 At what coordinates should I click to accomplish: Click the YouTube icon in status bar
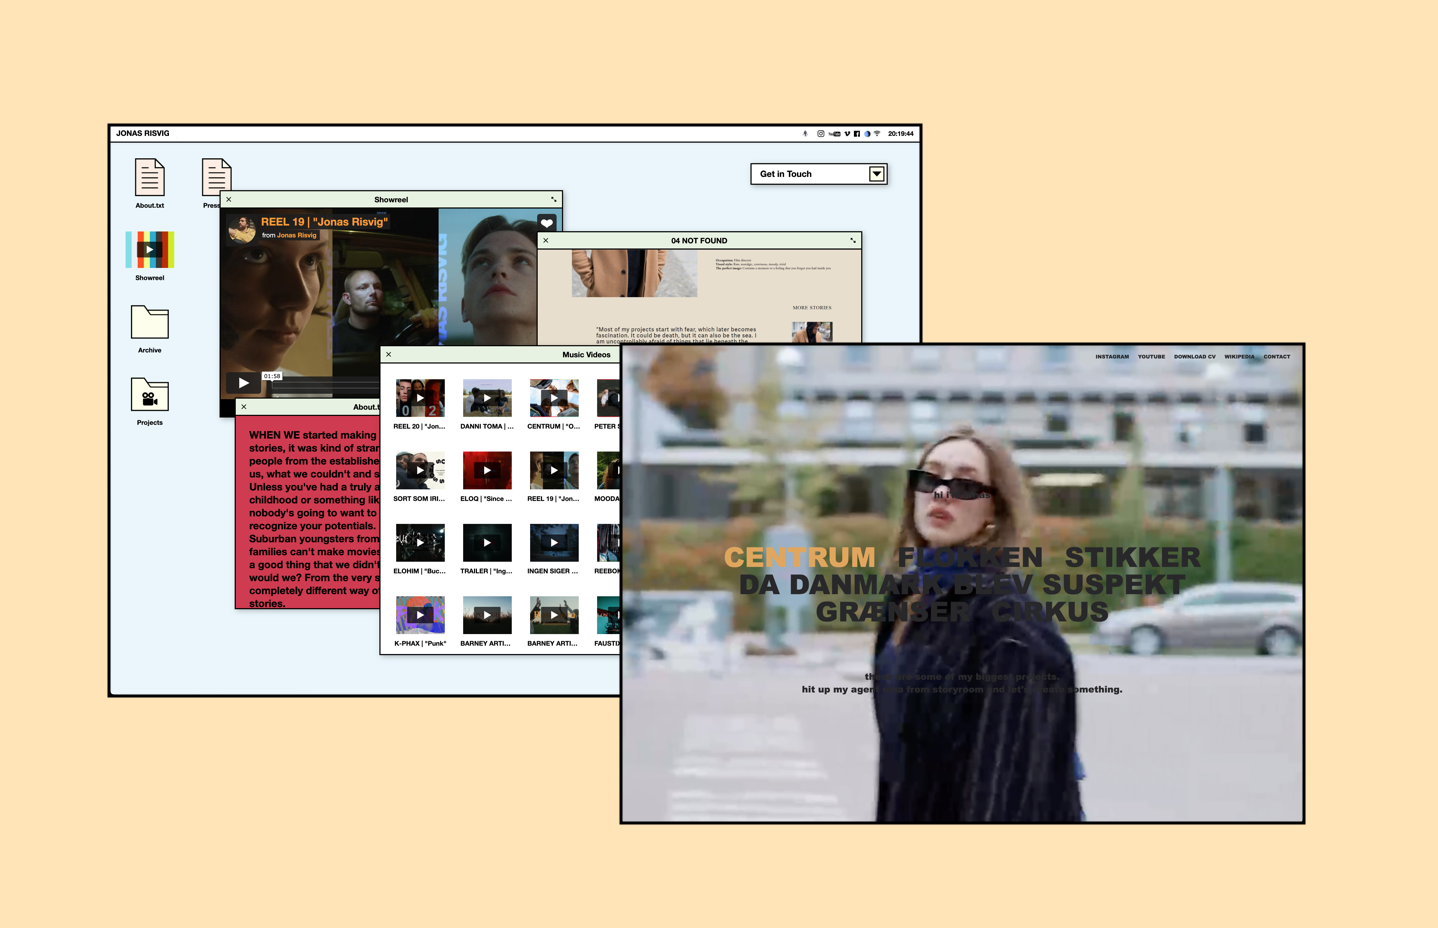(835, 133)
